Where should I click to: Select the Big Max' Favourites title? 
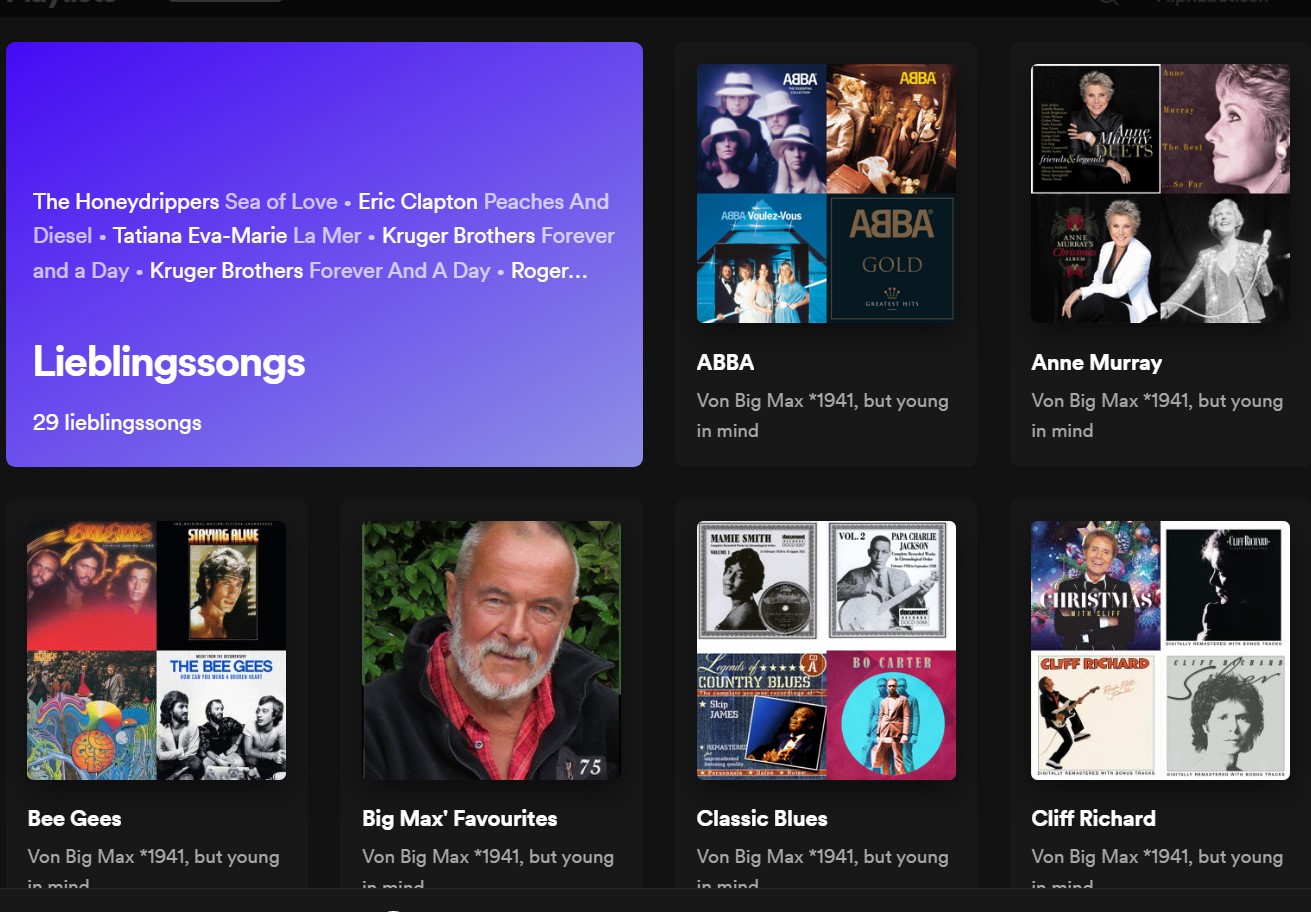(x=459, y=818)
